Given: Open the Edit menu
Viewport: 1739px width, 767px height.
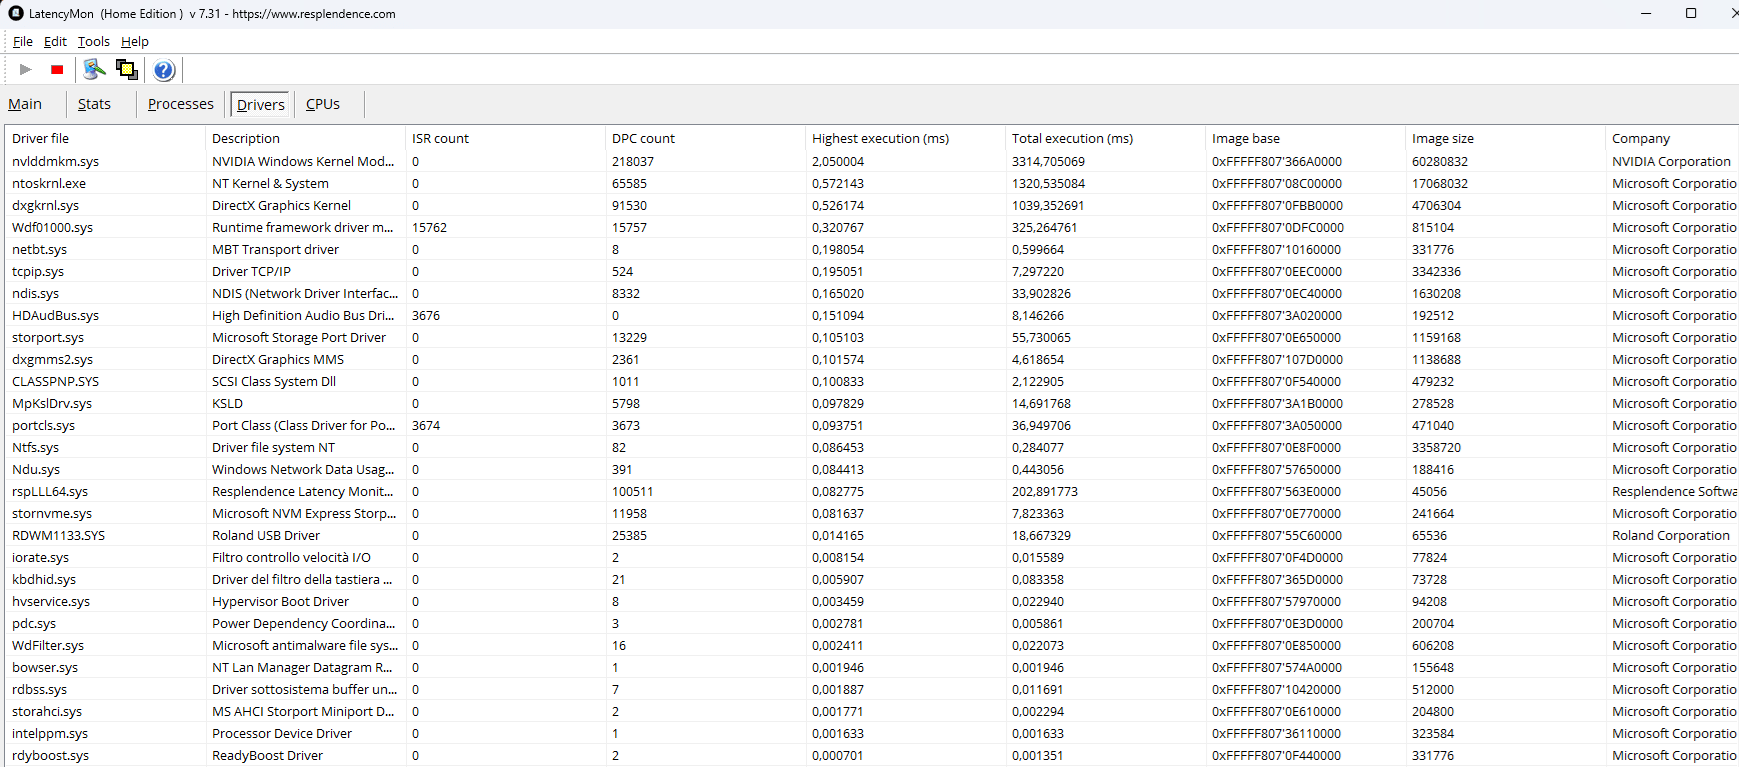Looking at the screenshot, I should pos(55,41).
